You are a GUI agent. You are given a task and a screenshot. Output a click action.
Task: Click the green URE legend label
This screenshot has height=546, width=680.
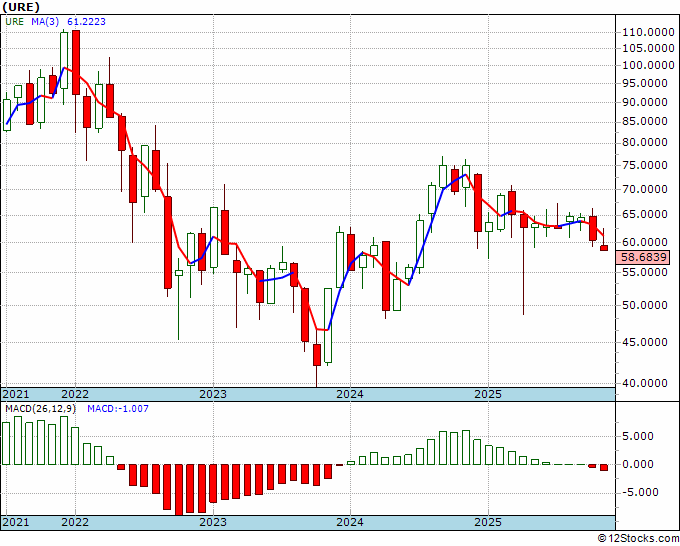tap(14, 22)
